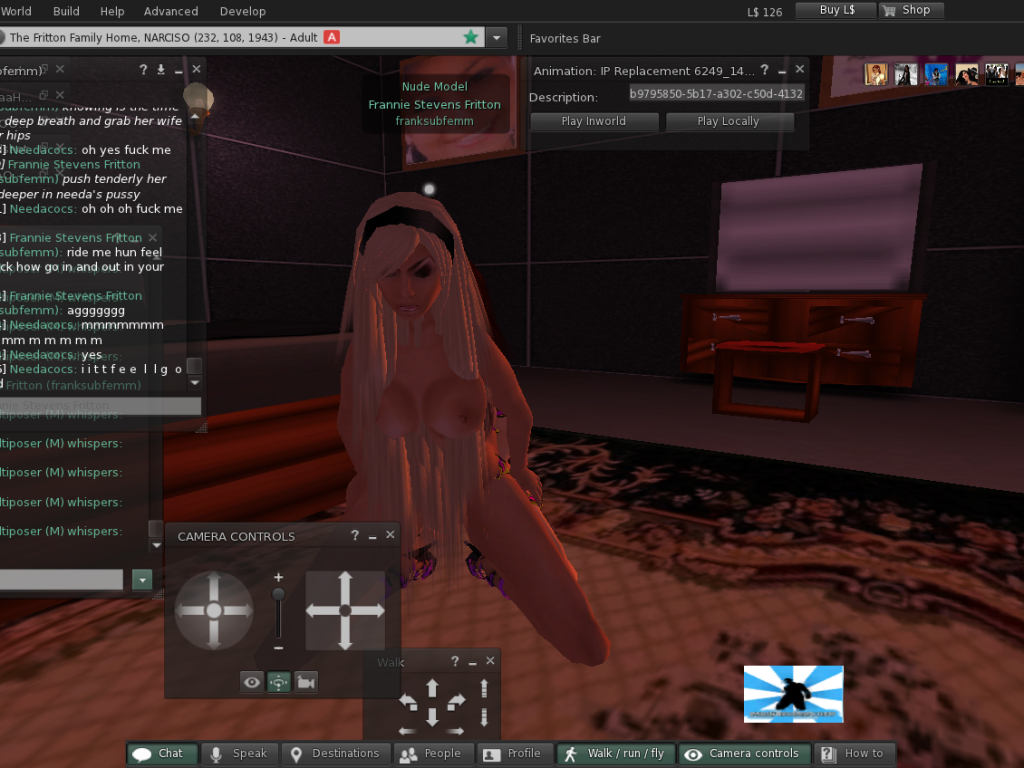Image resolution: width=1024 pixels, height=768 pixels.
Task: Open the chat input dropdown arrow
Action: pyautogui.click(x=142, y=580)
